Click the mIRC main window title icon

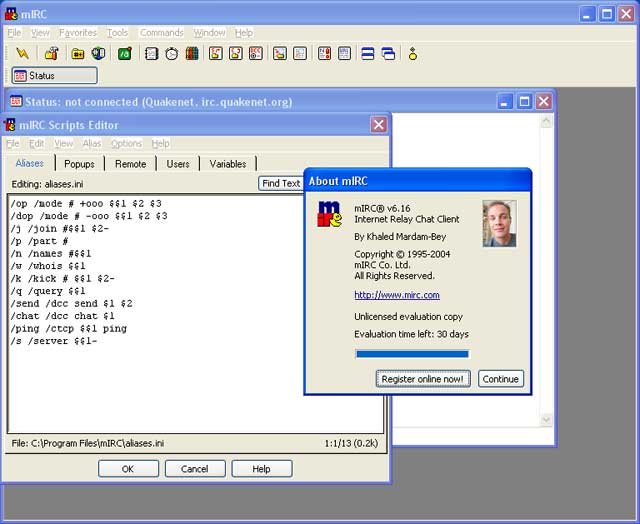click(11, 14)
